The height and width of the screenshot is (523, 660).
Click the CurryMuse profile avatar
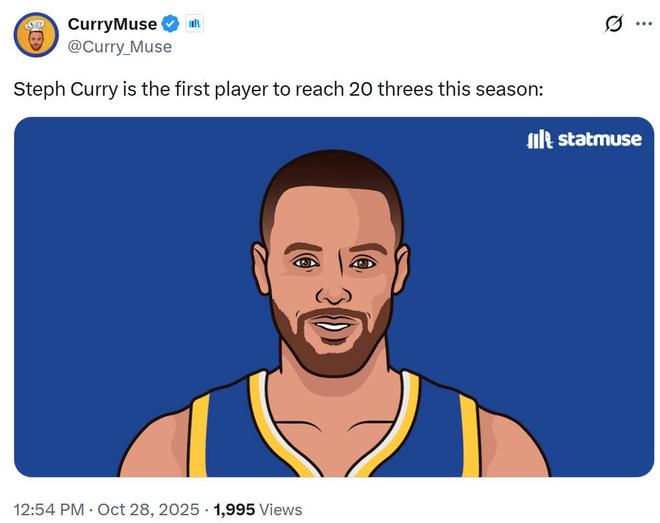pos(35,34)
